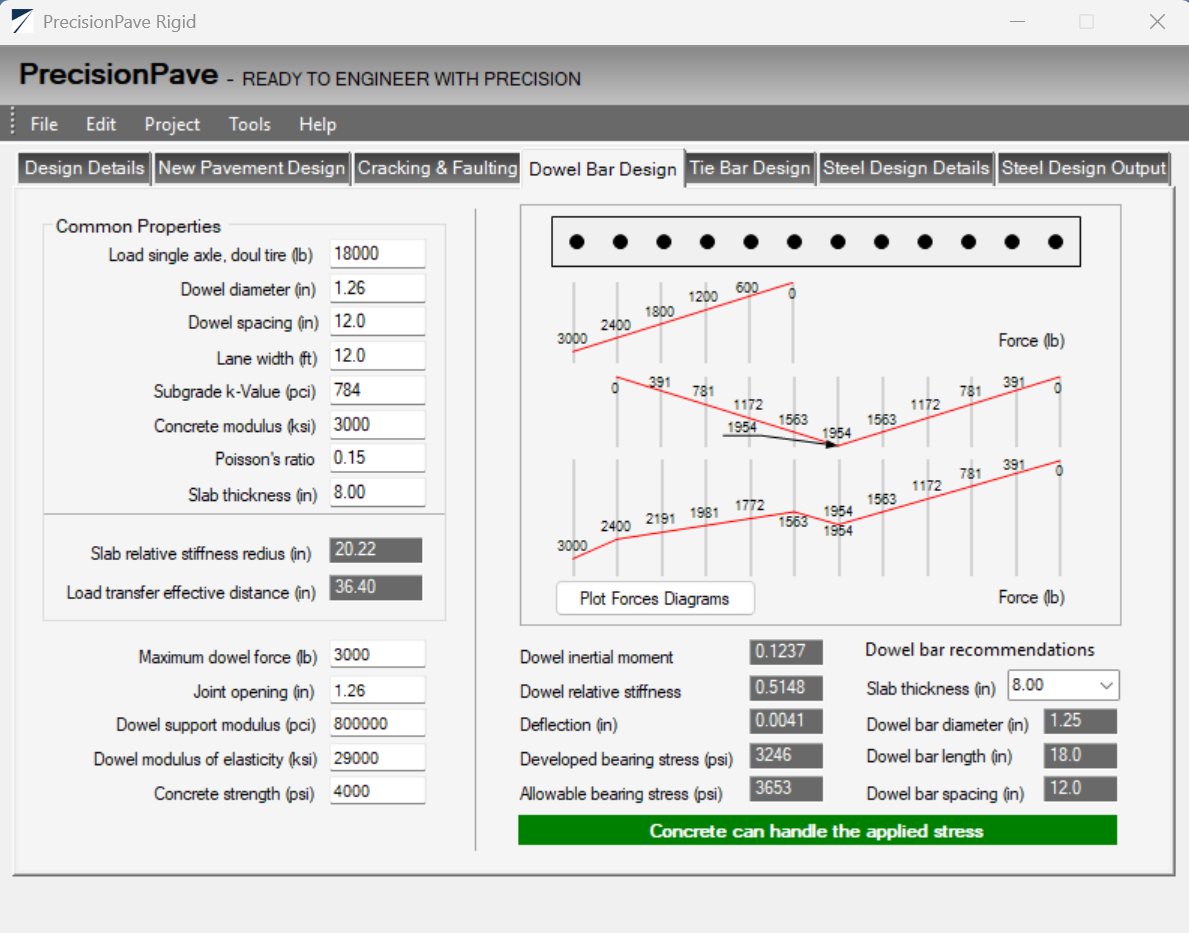Click the Load single axle input field
The image size is (1189, 933).
point(378,254)
